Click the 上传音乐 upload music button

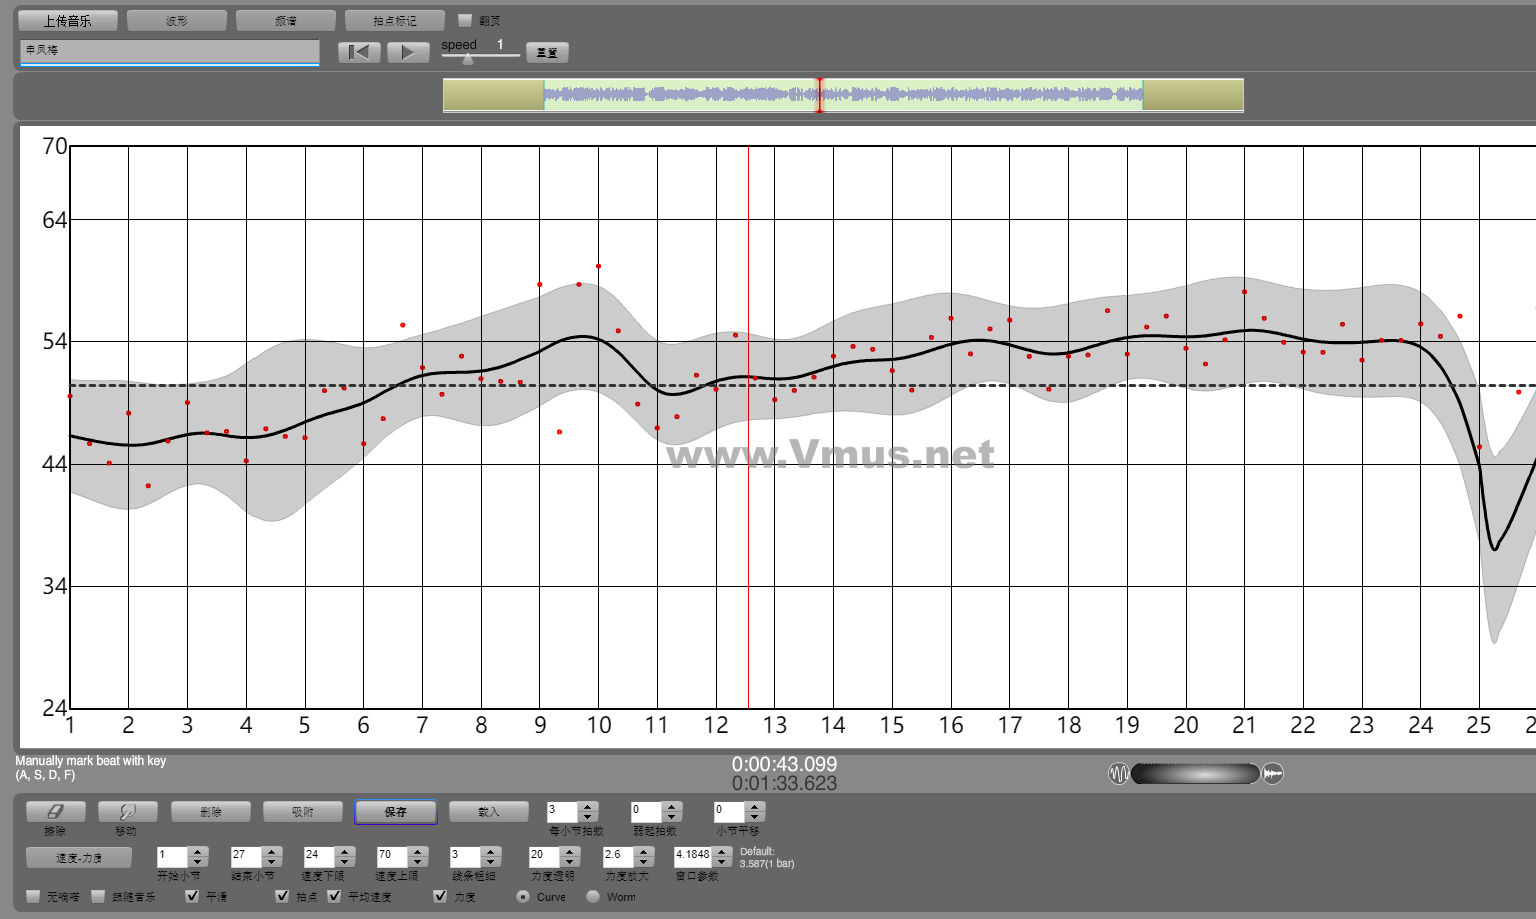(68, 20)
